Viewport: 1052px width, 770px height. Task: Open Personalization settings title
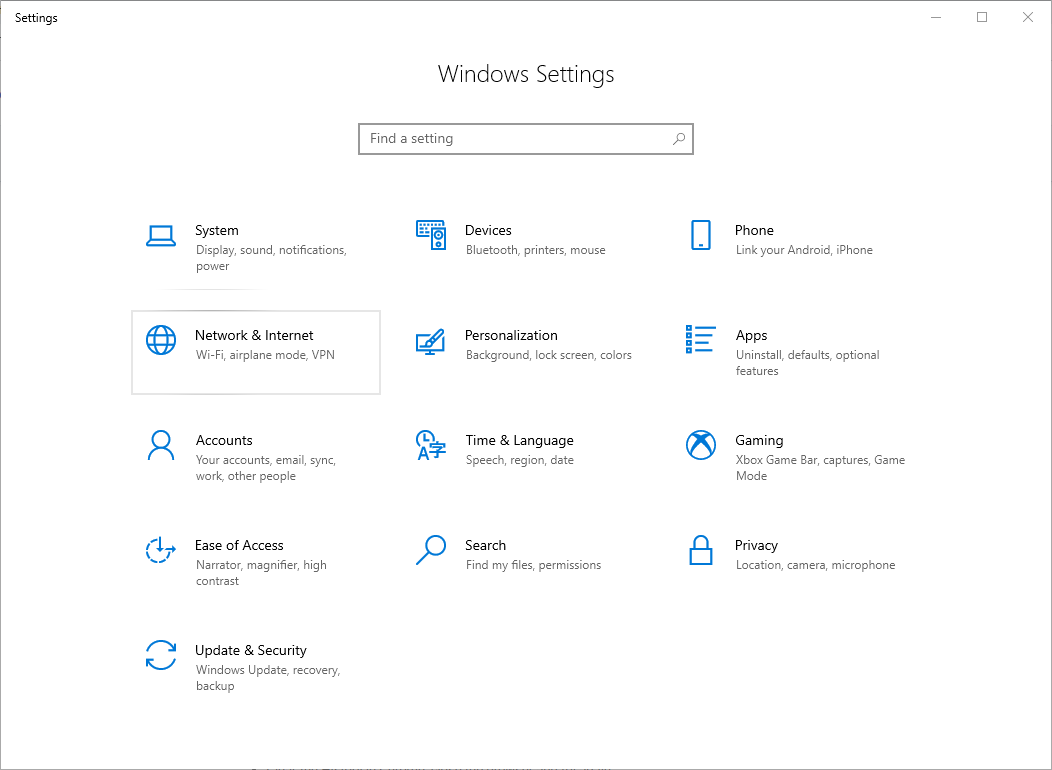point(511,335)
